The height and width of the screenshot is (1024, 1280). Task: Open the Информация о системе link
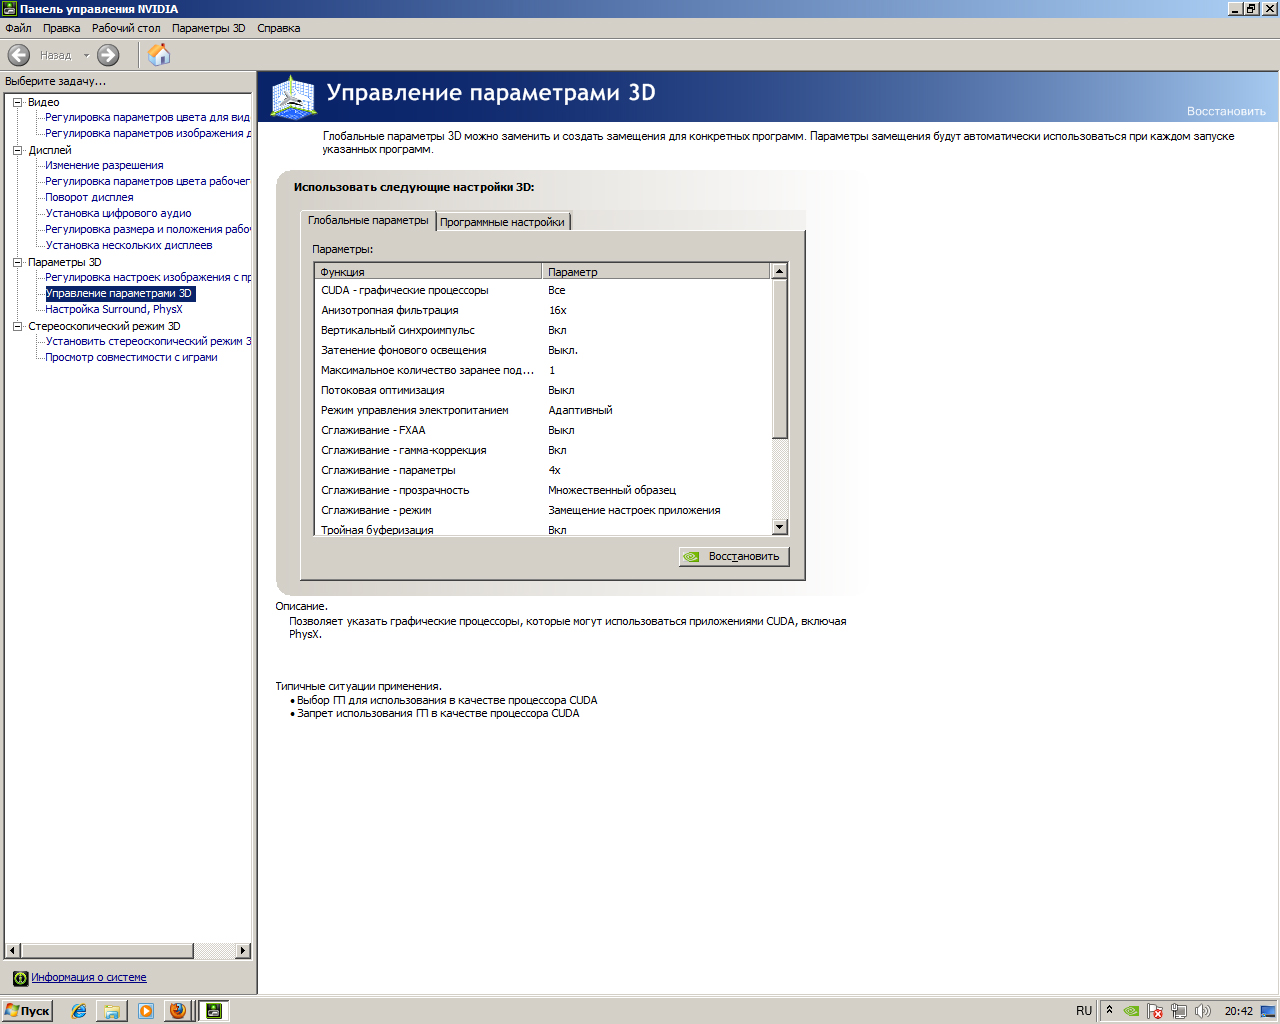(x=88, y=978)
